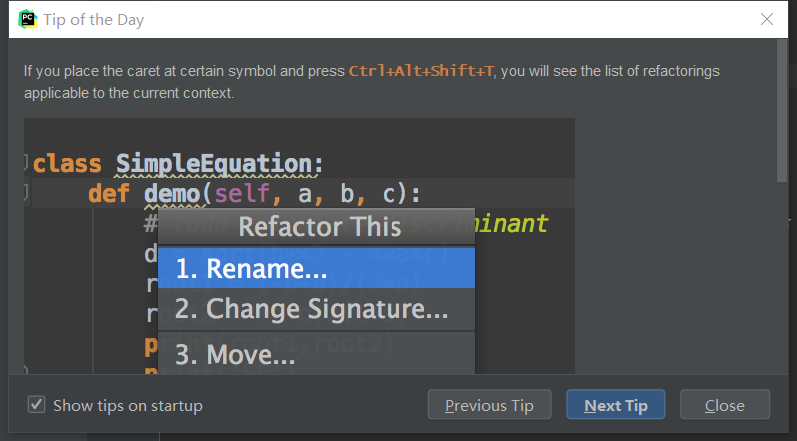Click the 'self' parameter in the code sample
Viewport: 797px width, 441px height.
coord(243,193)
